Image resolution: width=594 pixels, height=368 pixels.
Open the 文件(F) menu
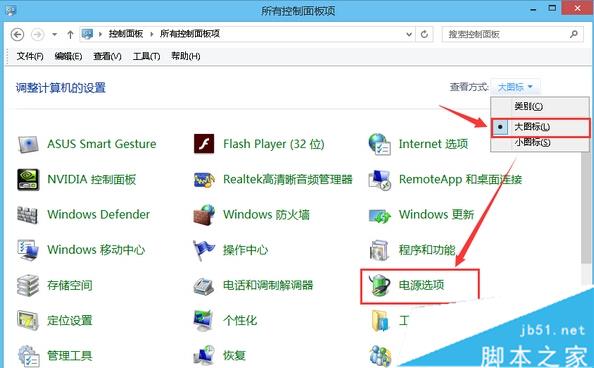(30, 56)
